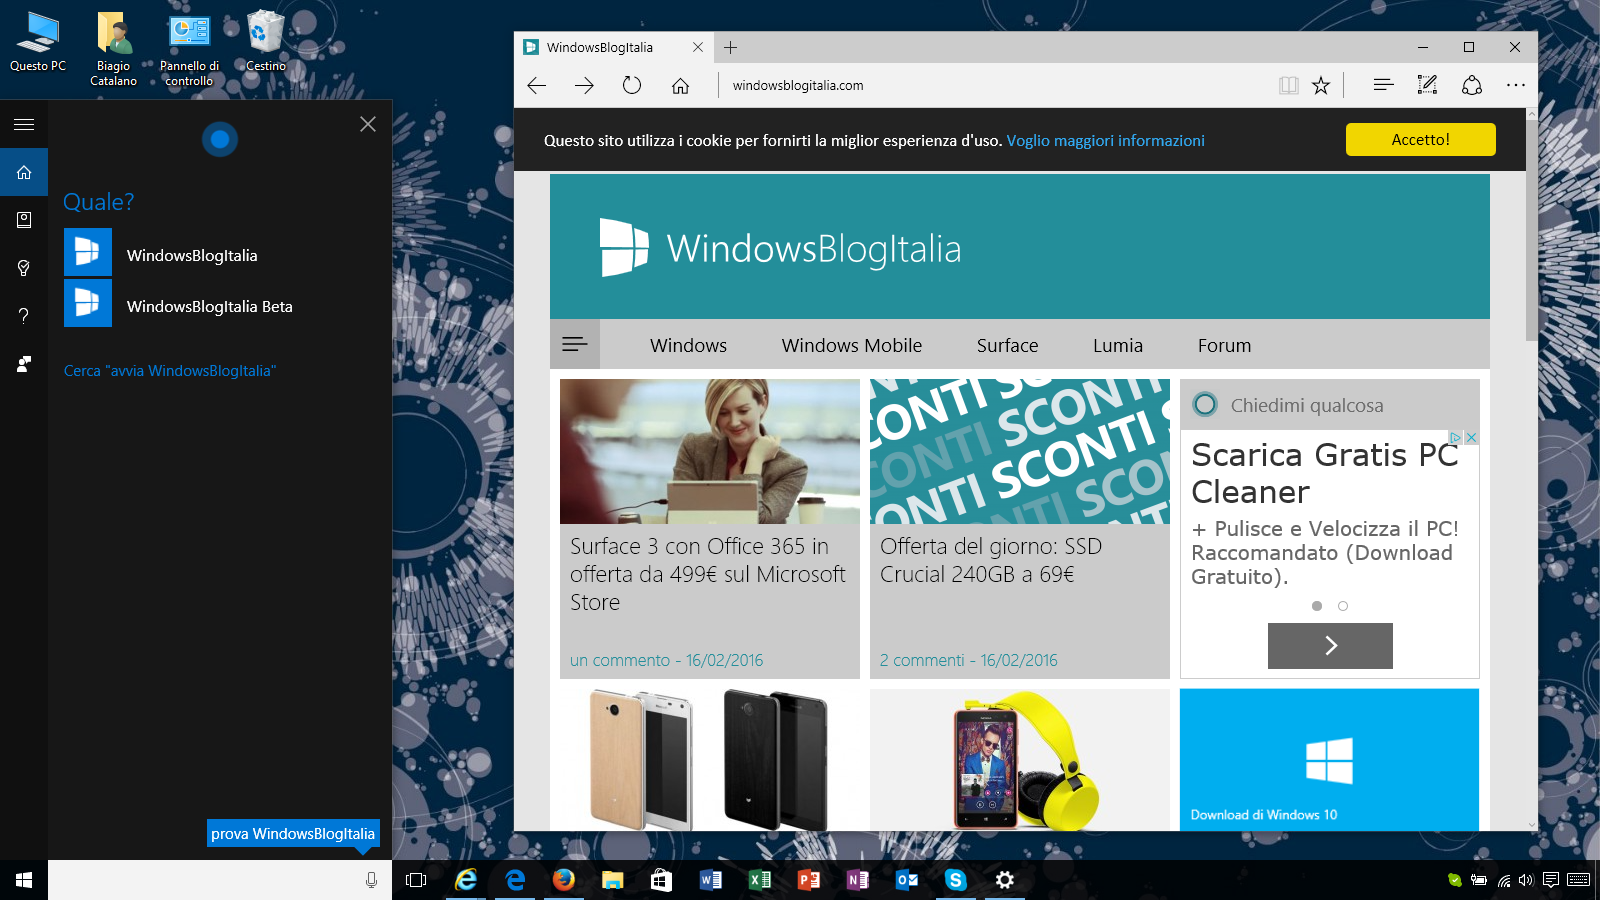Open Edge More actions menu

tap(1516, 86)
